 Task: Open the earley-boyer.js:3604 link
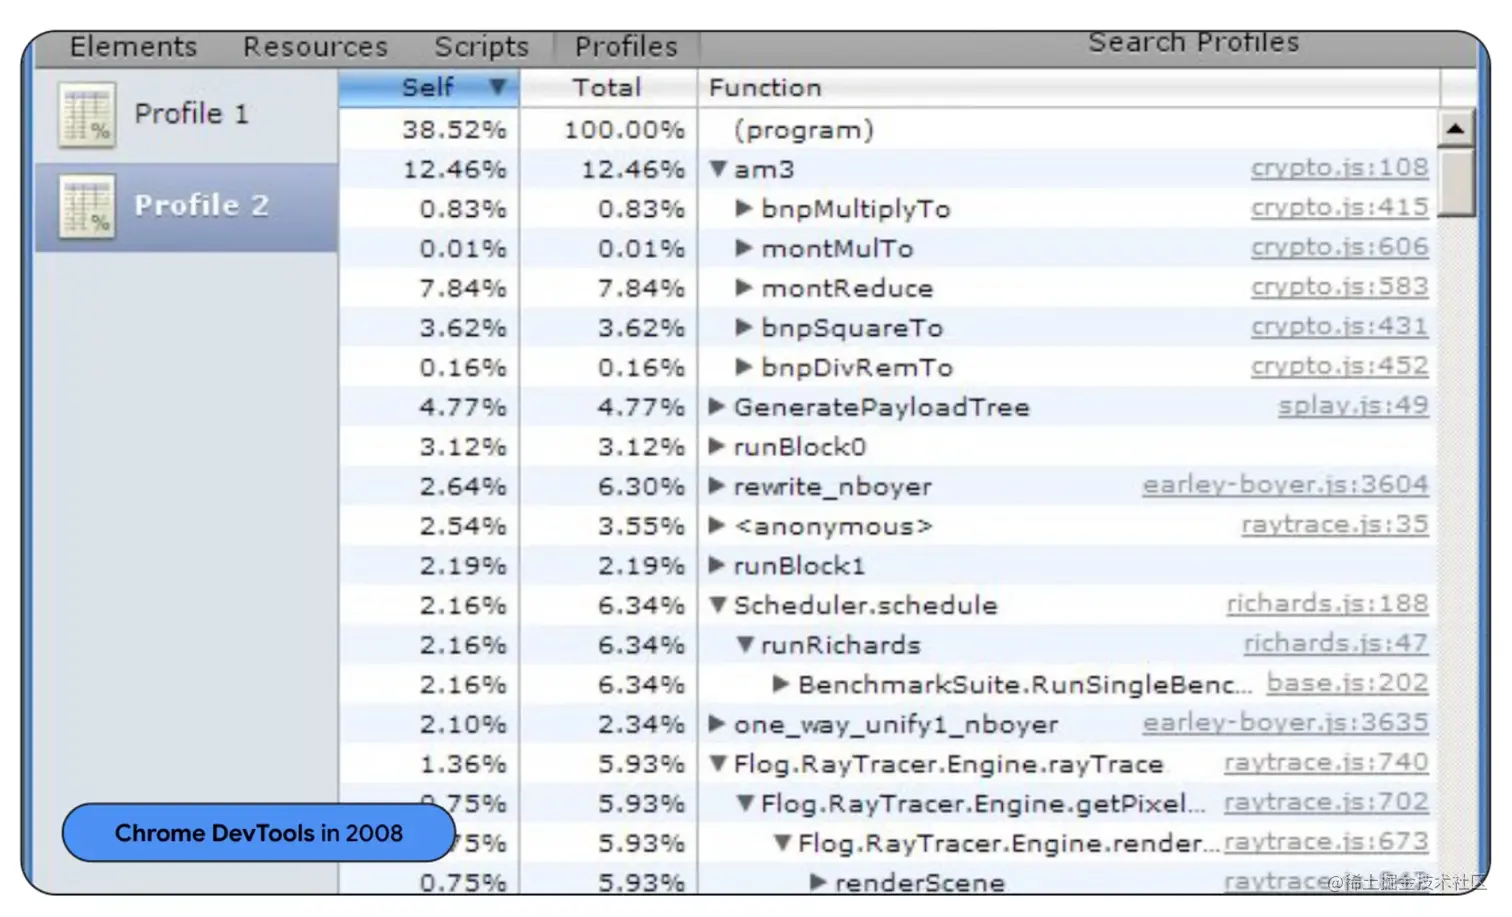coord(1286,485)
